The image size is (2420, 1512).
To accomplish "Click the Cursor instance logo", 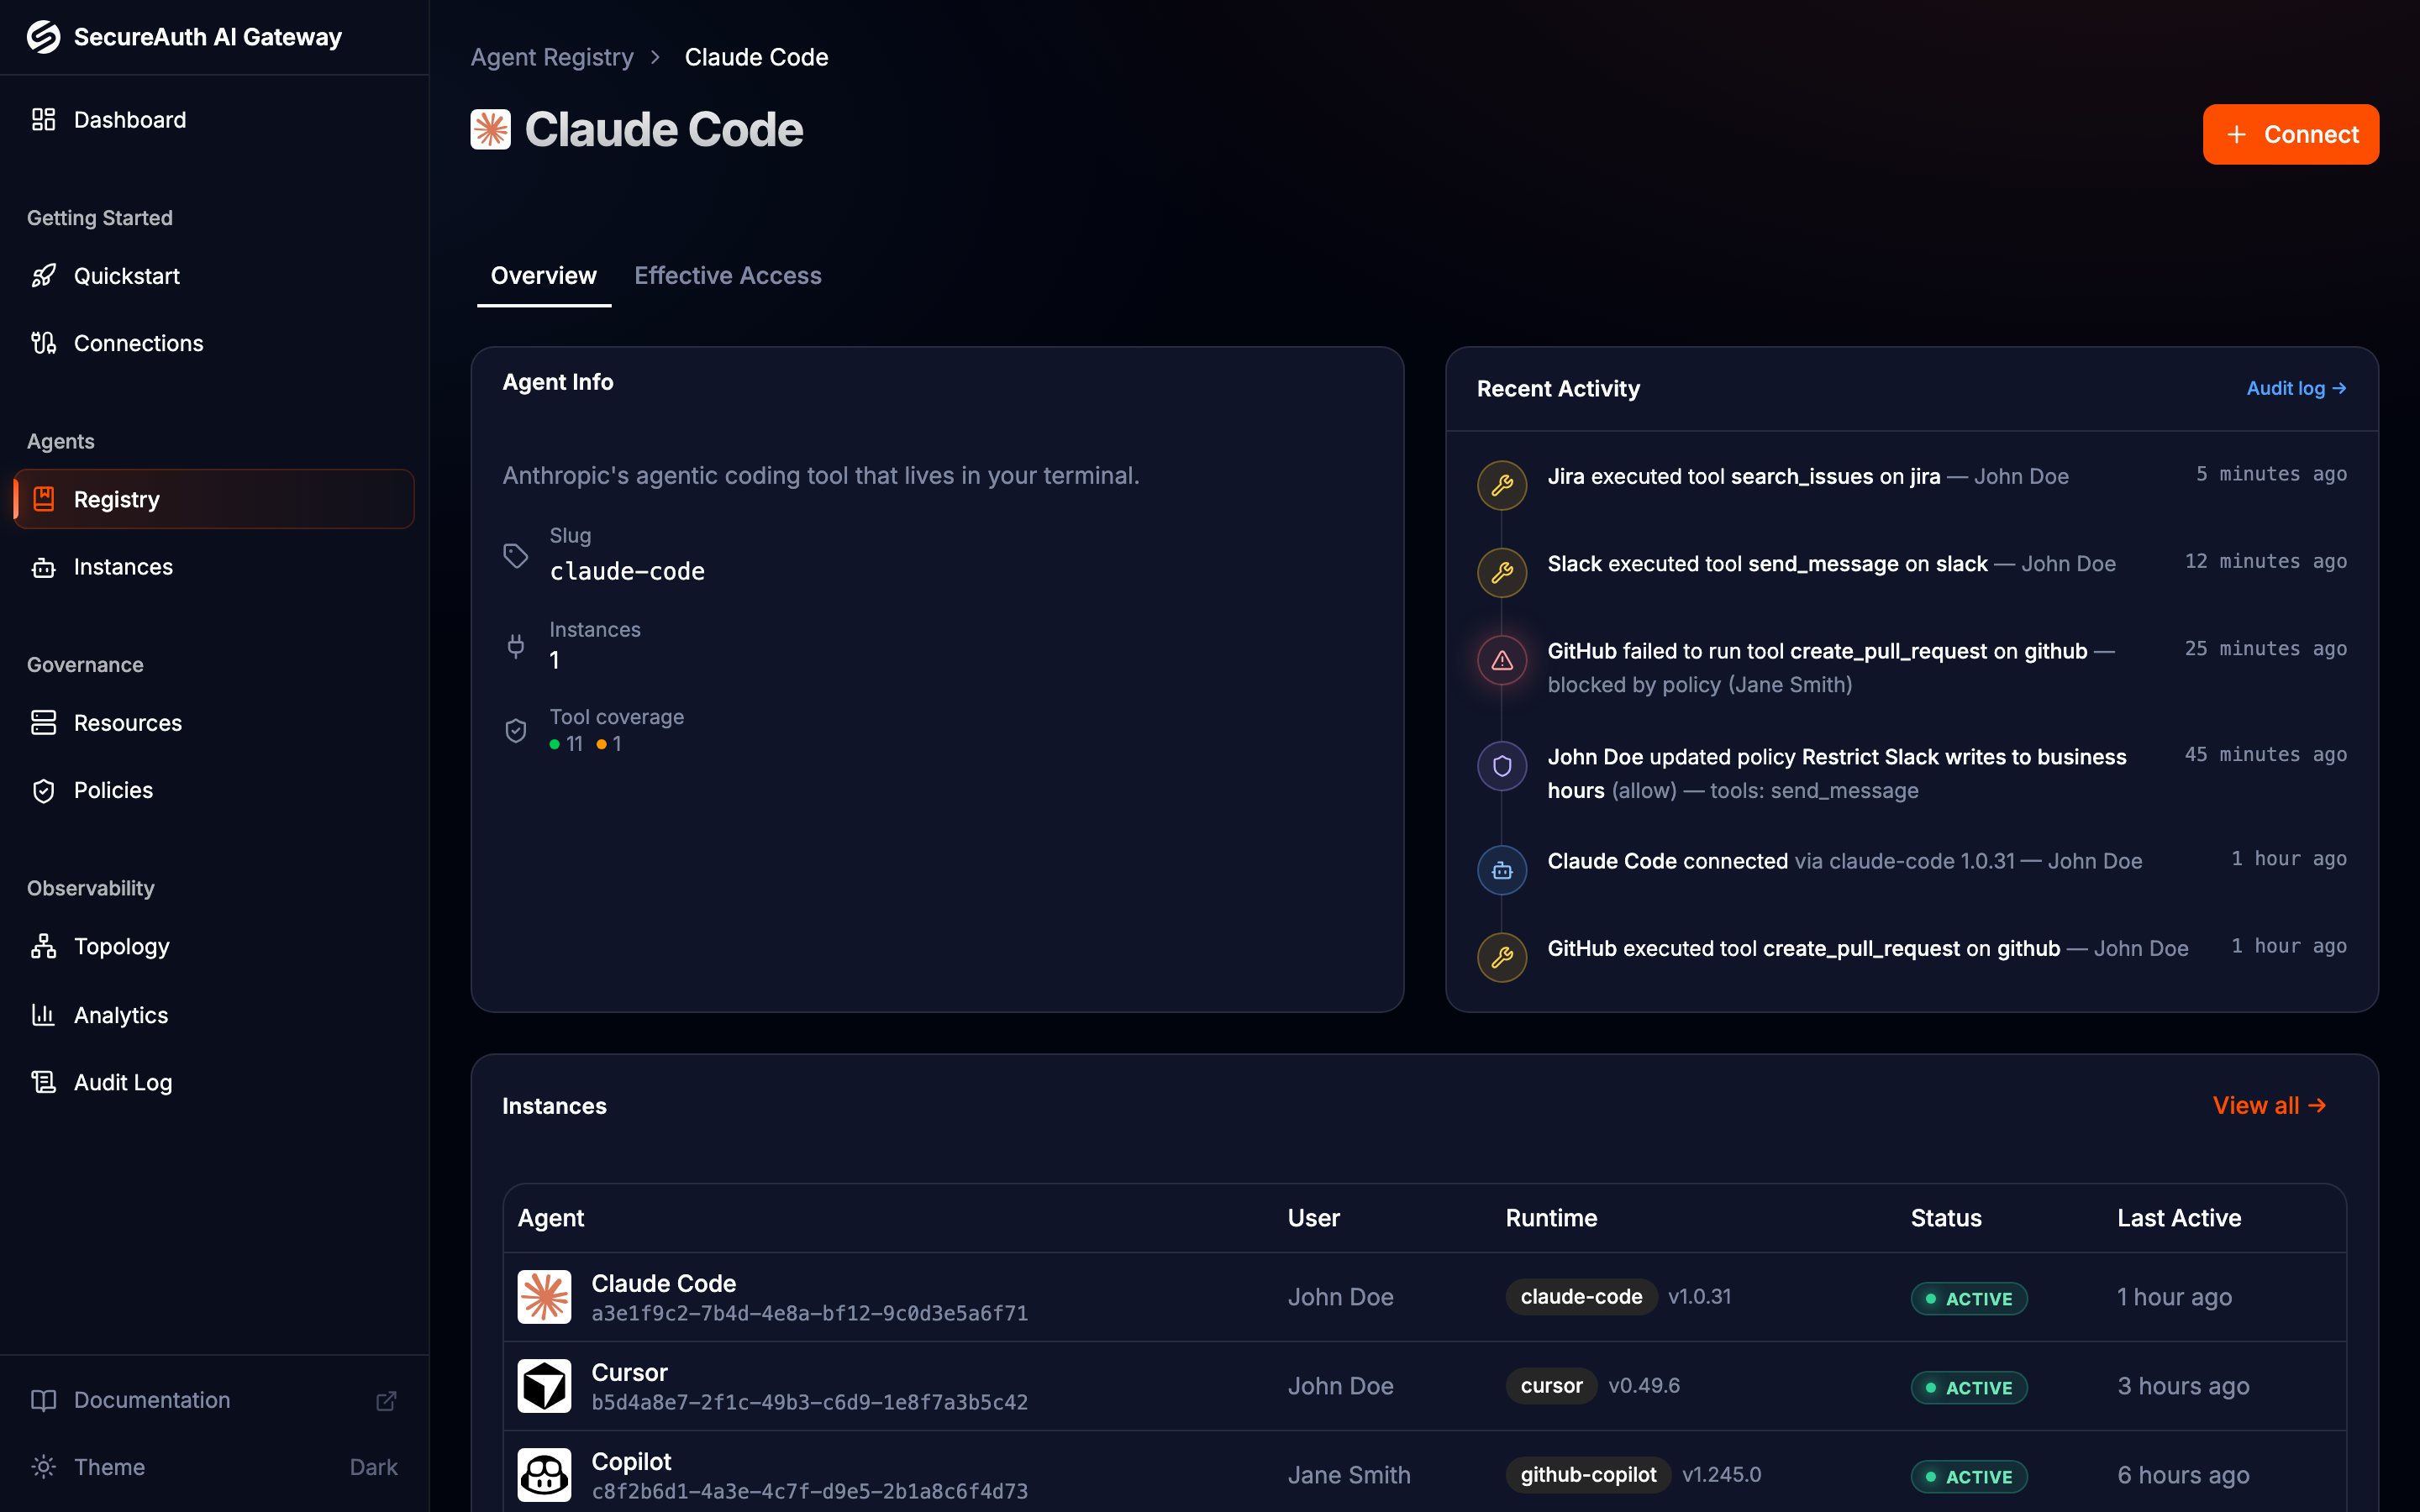I will coord(544,1386).
